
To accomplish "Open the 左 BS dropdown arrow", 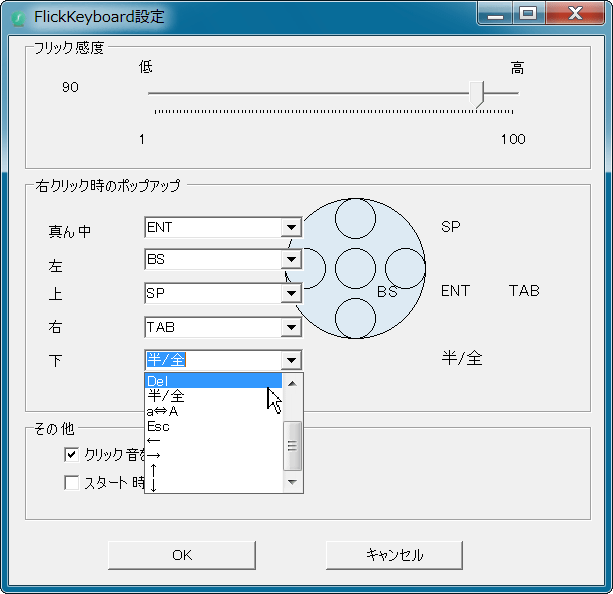I will click(291, 259).
